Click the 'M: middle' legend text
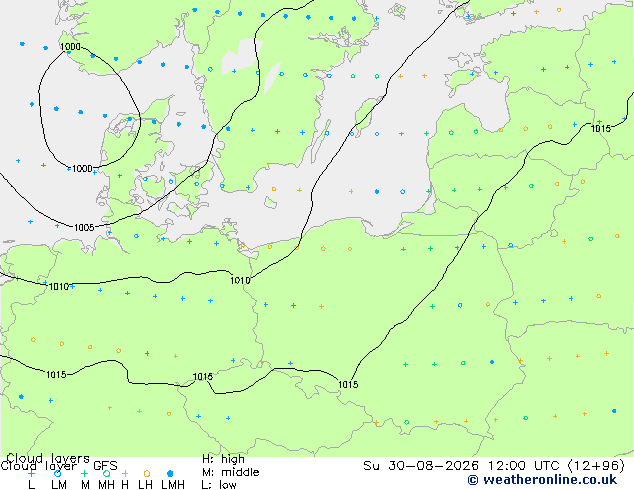Viewport: 634px width, 490px height. coord(230,472)
